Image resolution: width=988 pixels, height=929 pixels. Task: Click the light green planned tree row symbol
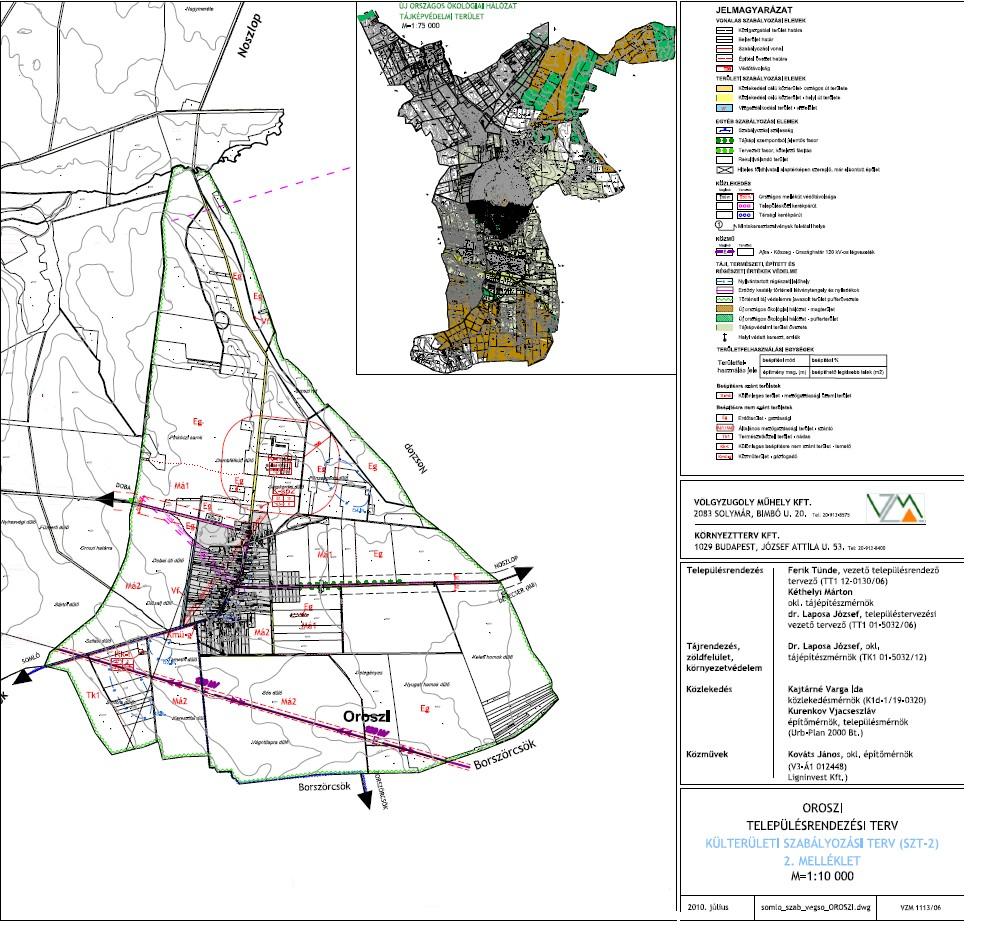coord(725,150)
